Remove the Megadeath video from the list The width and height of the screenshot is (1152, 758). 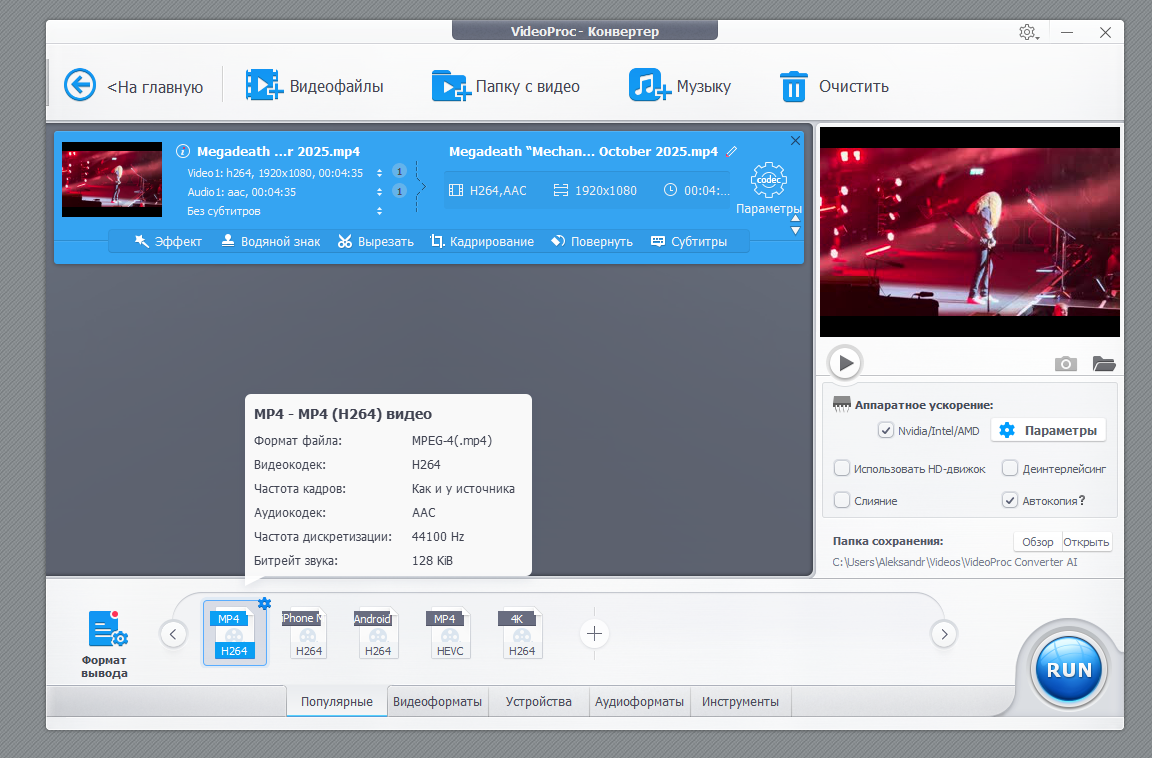795,140
